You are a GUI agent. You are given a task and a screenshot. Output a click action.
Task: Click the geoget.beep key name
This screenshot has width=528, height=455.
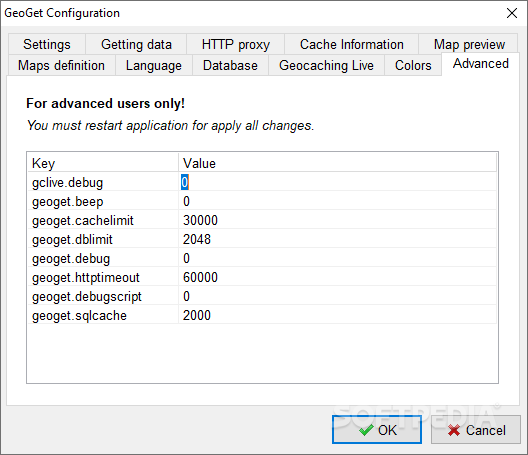pos(68,201)
